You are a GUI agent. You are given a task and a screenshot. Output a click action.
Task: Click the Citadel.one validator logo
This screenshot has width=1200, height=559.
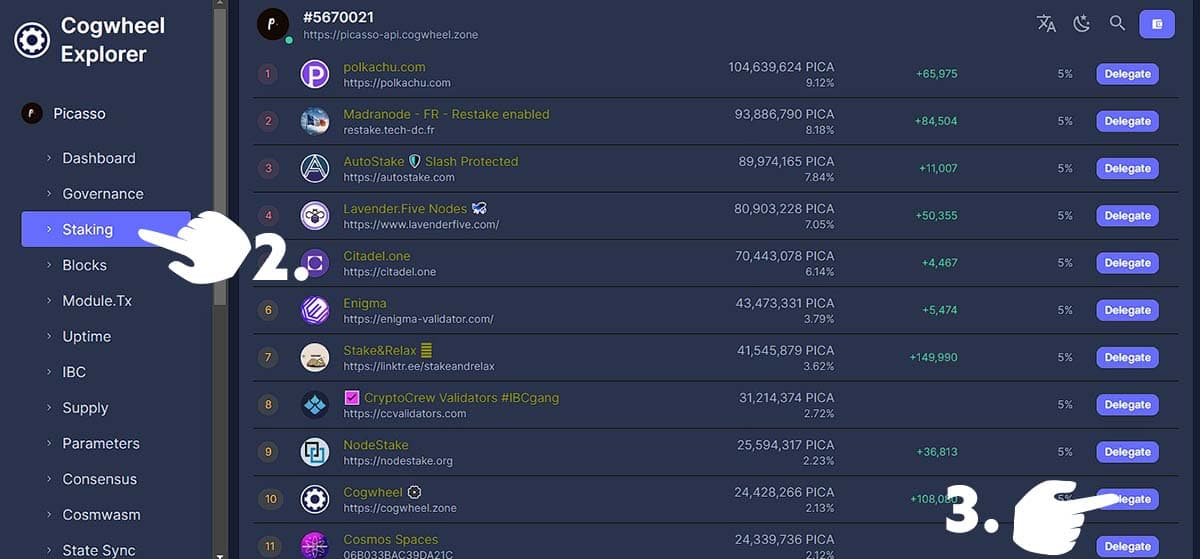click(x=315, y=263)
